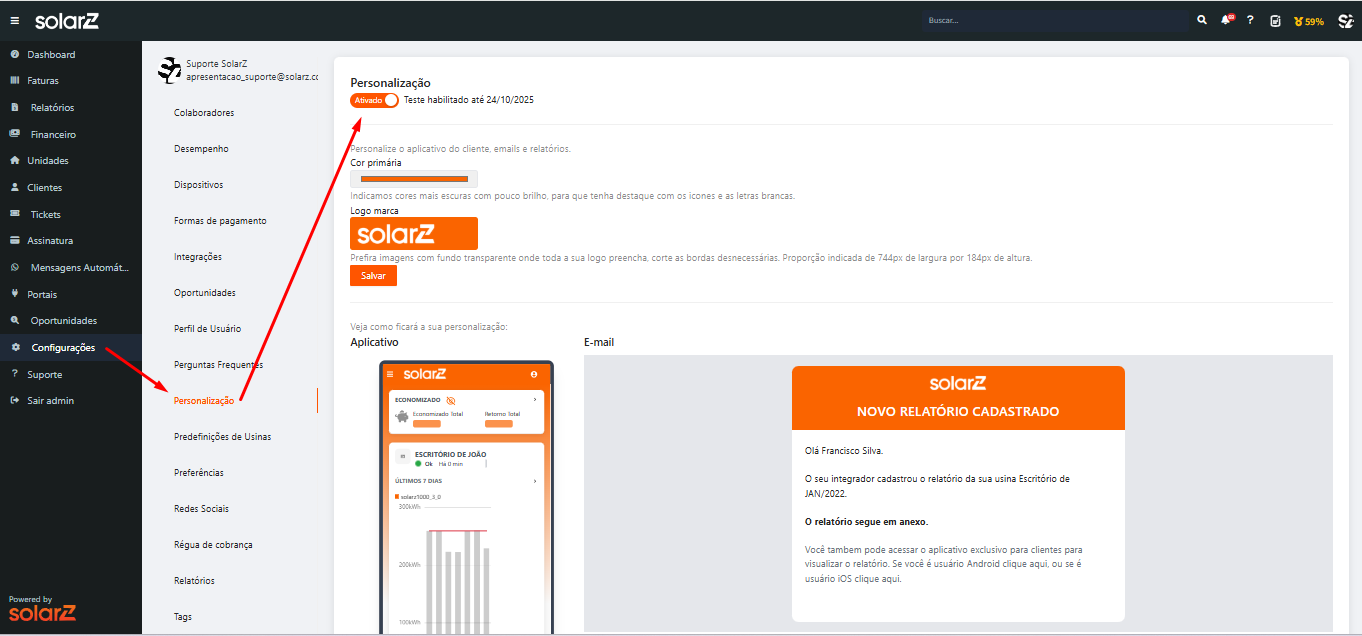Open the hamburger menu in app preview
The width and height of the screenshot is (1362, 636).
tap(390, 374)
